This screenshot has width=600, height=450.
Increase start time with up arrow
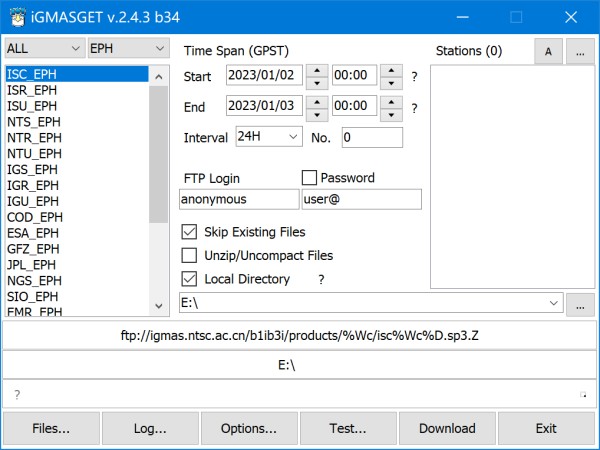[x=391, y=71]
